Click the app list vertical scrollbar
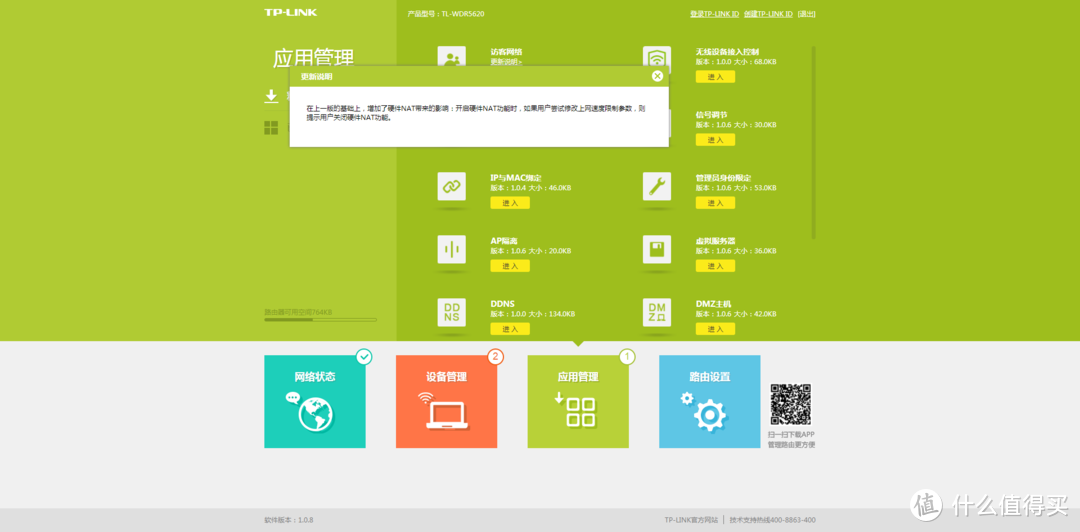Image resolution: width=1080 pixels, height=532 pixels. click(813, 143)
